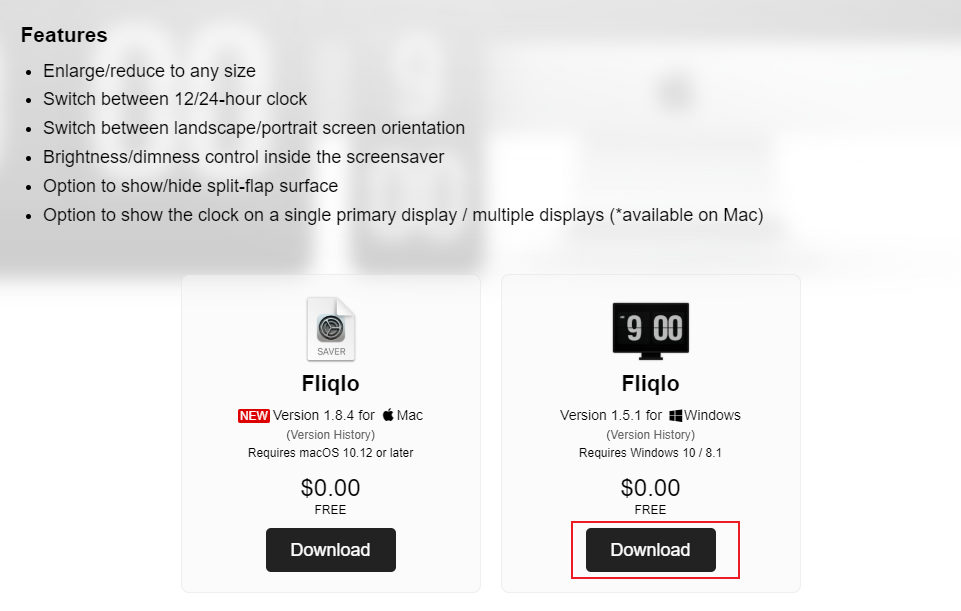Select the Apple logo next to Mac

click(387, 414)
